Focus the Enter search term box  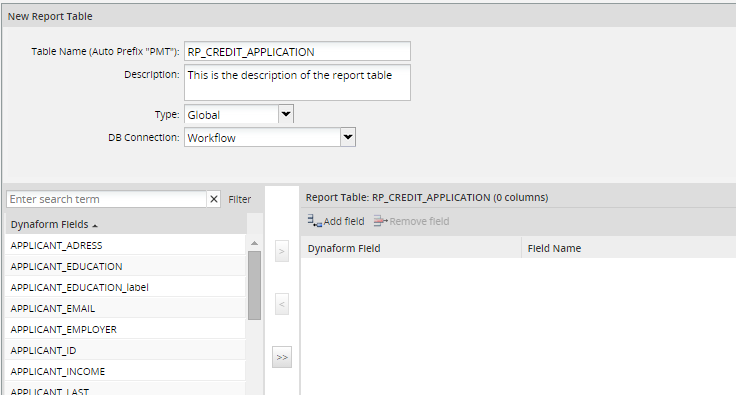(107, 199)
